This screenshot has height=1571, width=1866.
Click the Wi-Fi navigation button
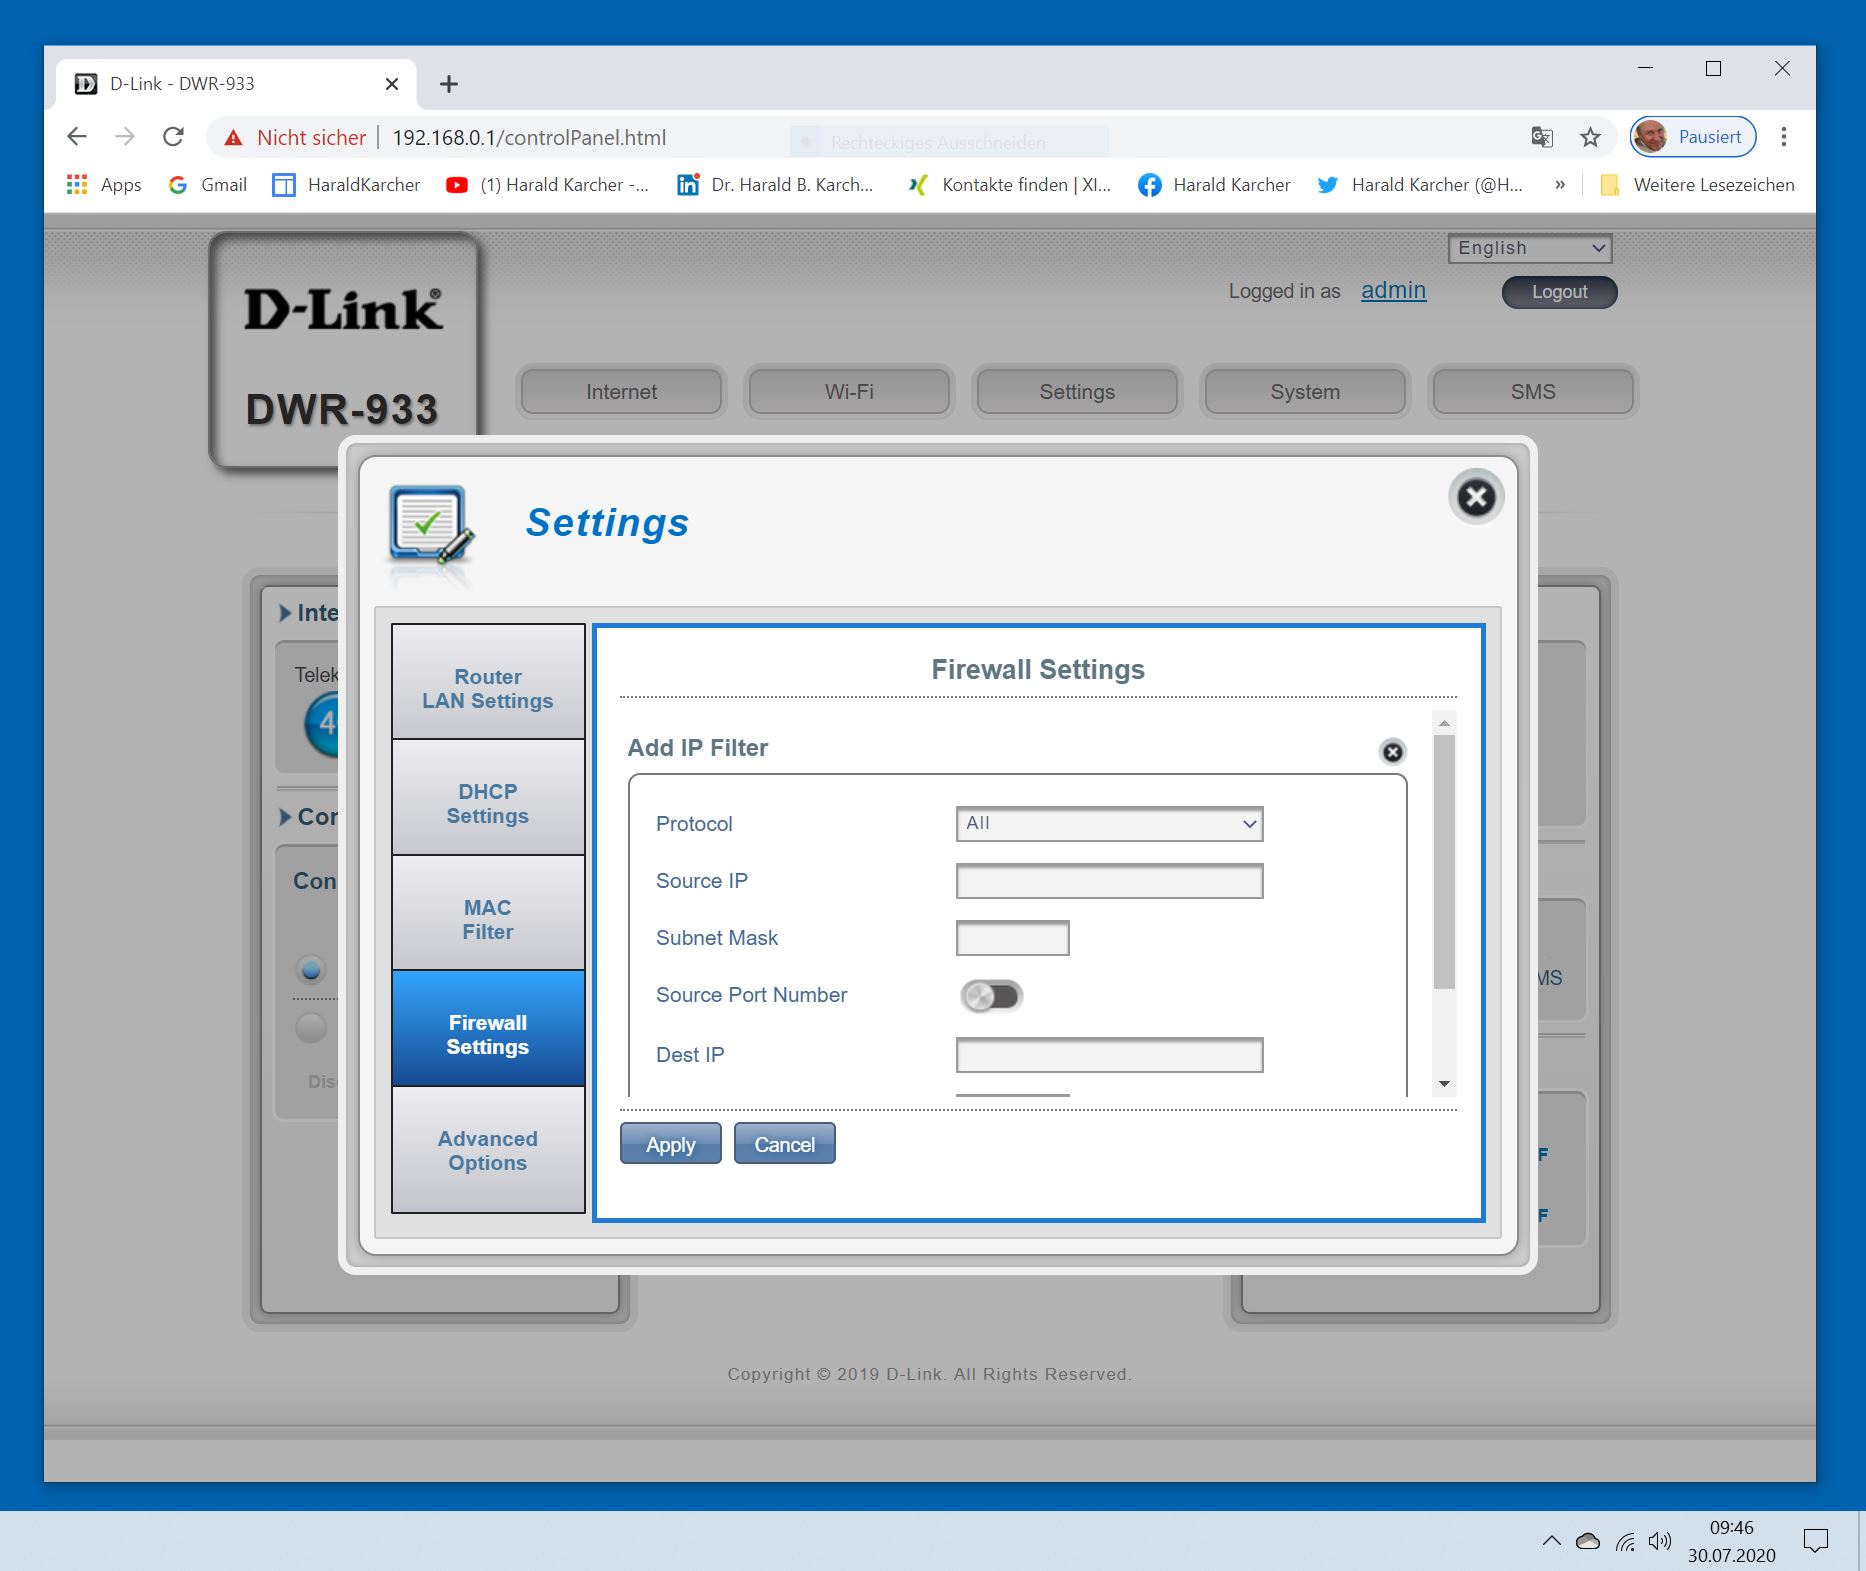pyautogui.click(x=849, y=391)
